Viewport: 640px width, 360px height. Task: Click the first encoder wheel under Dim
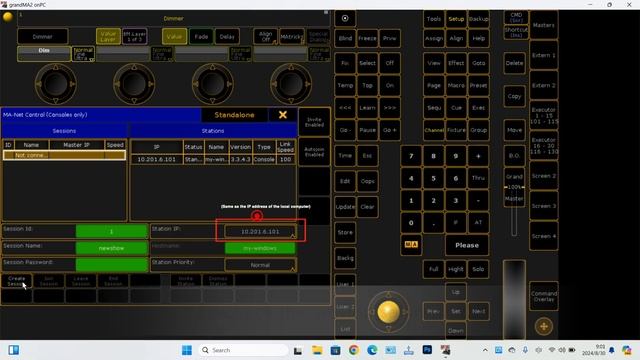tap(56, 84)
